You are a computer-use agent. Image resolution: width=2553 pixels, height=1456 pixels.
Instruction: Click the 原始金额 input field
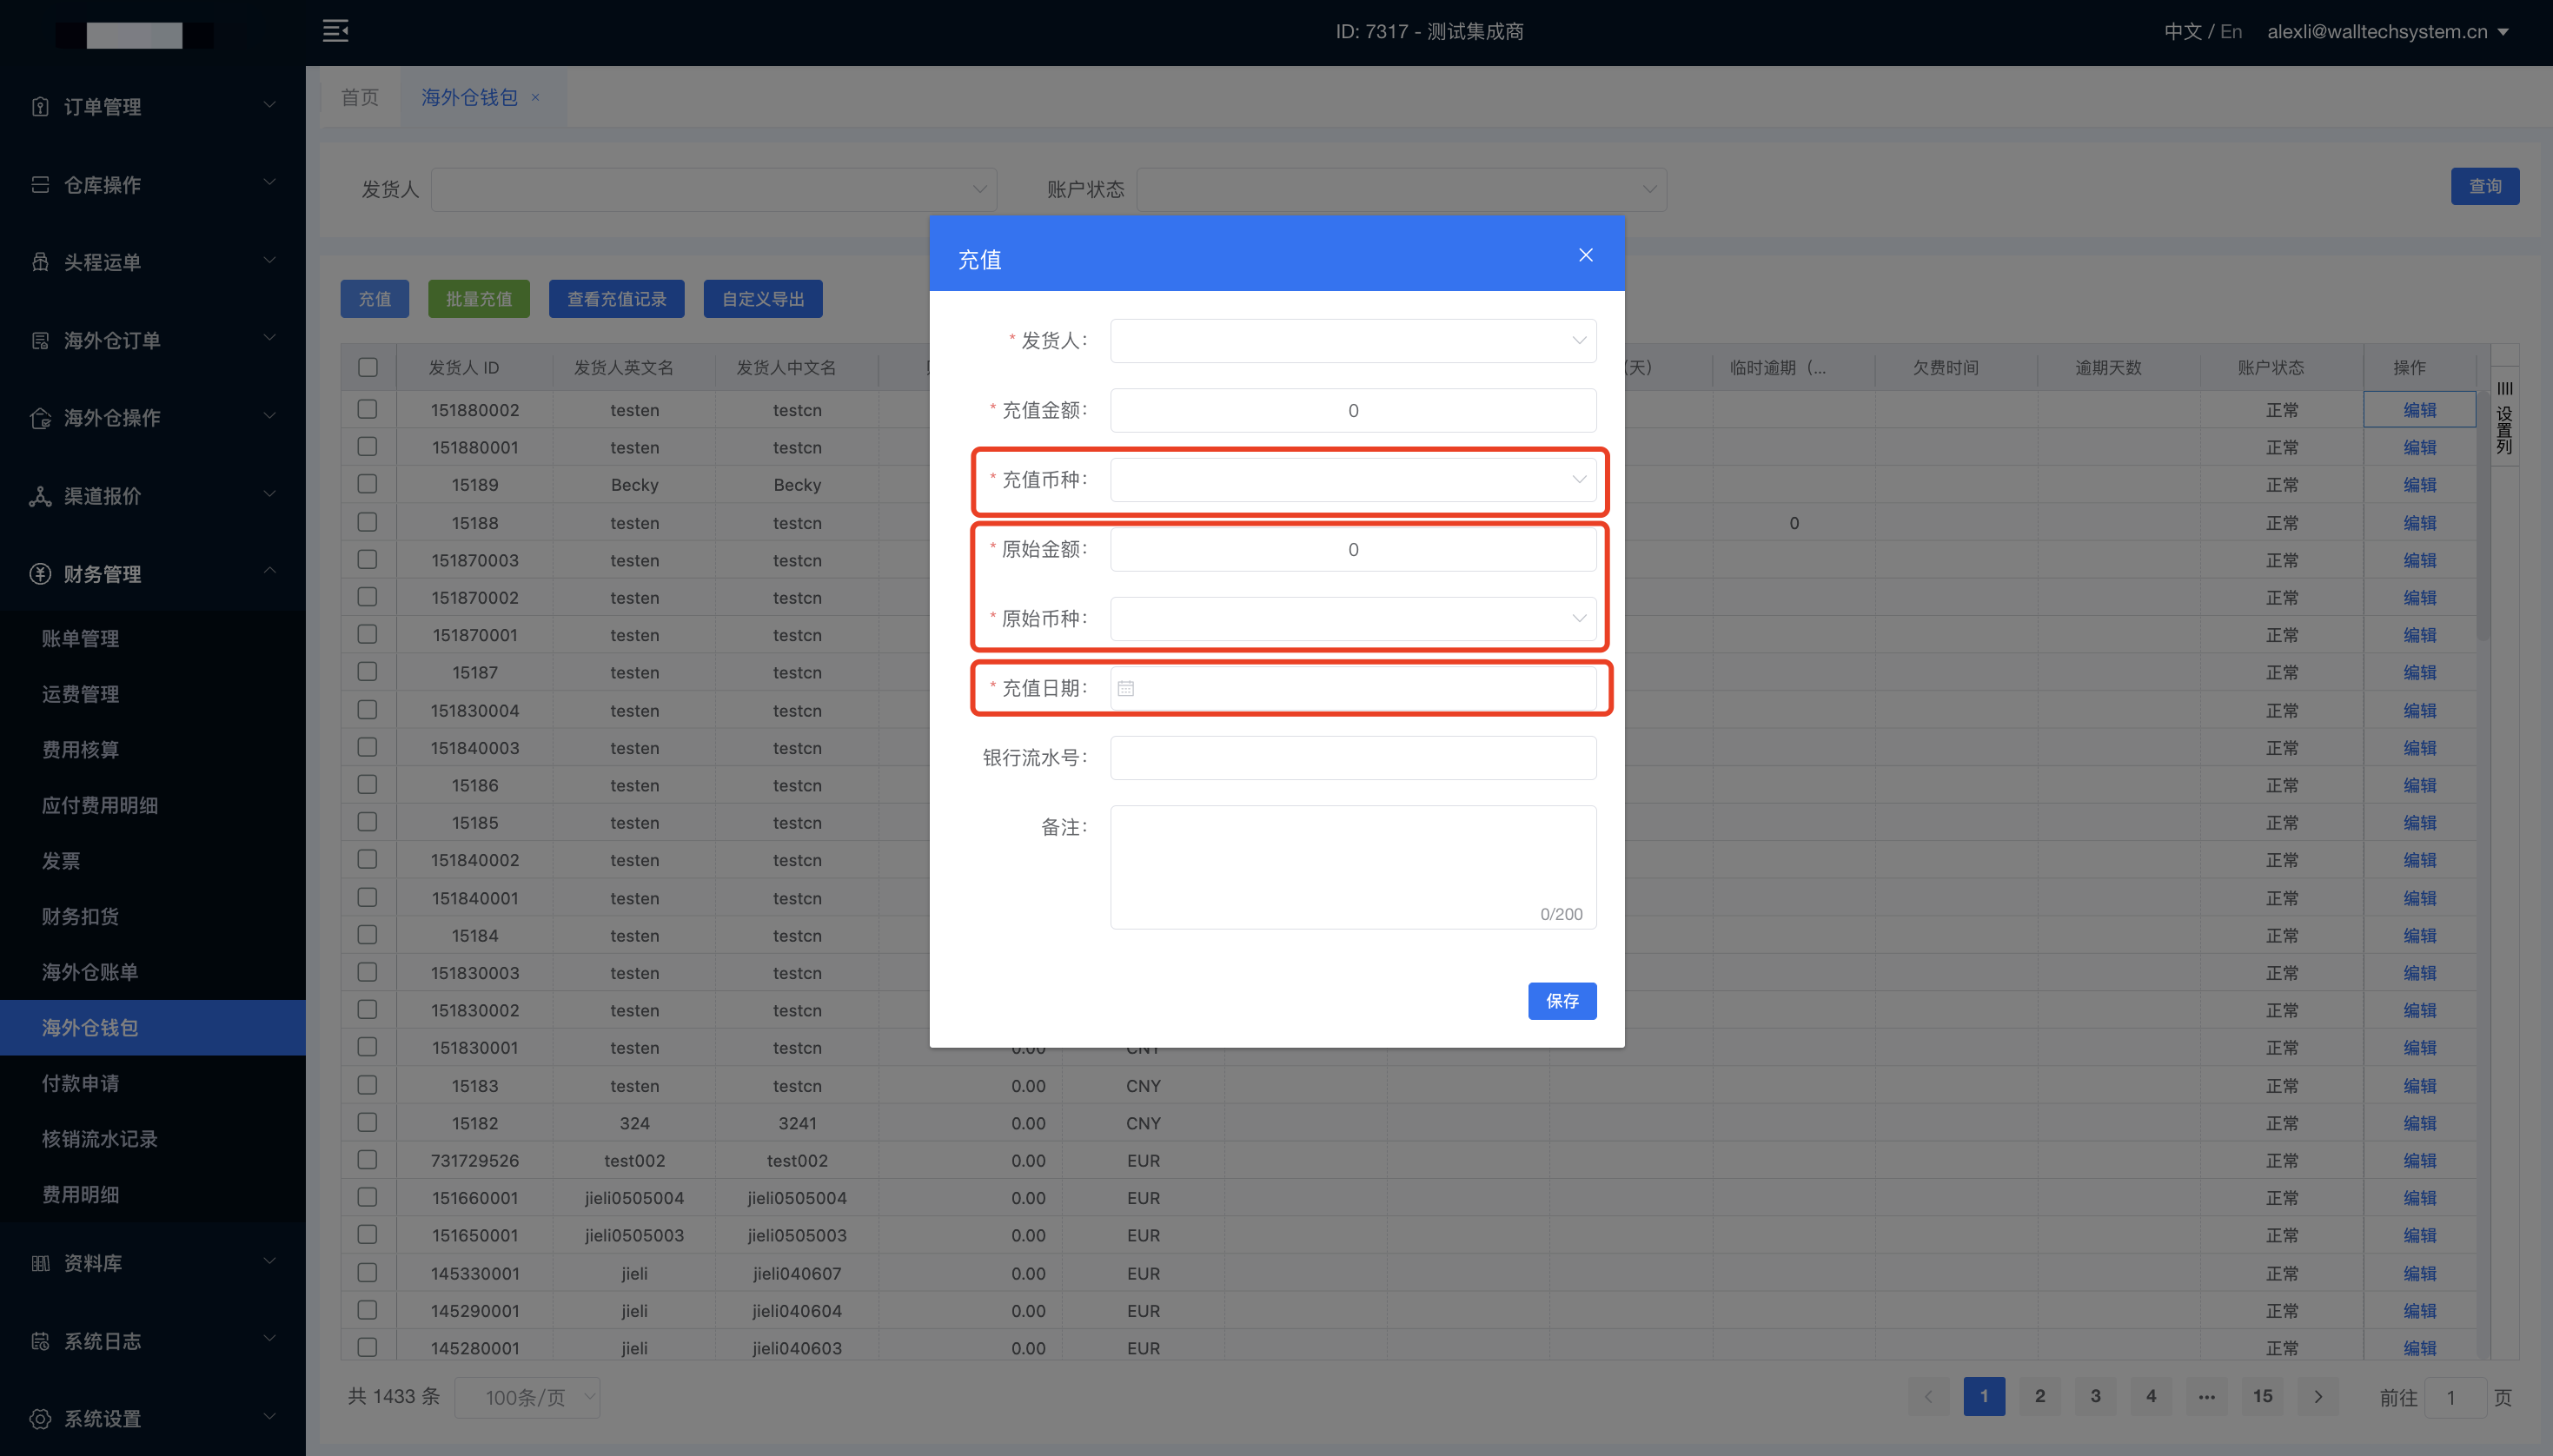(1353, 549)
